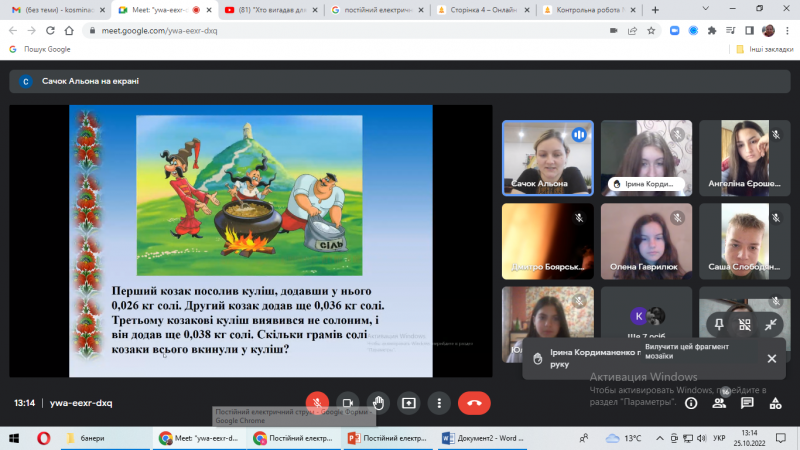This screenshot has height=450, width=800.
Task: Open Документ2 Word taskbar item
Action: click(x=482, y=438)
